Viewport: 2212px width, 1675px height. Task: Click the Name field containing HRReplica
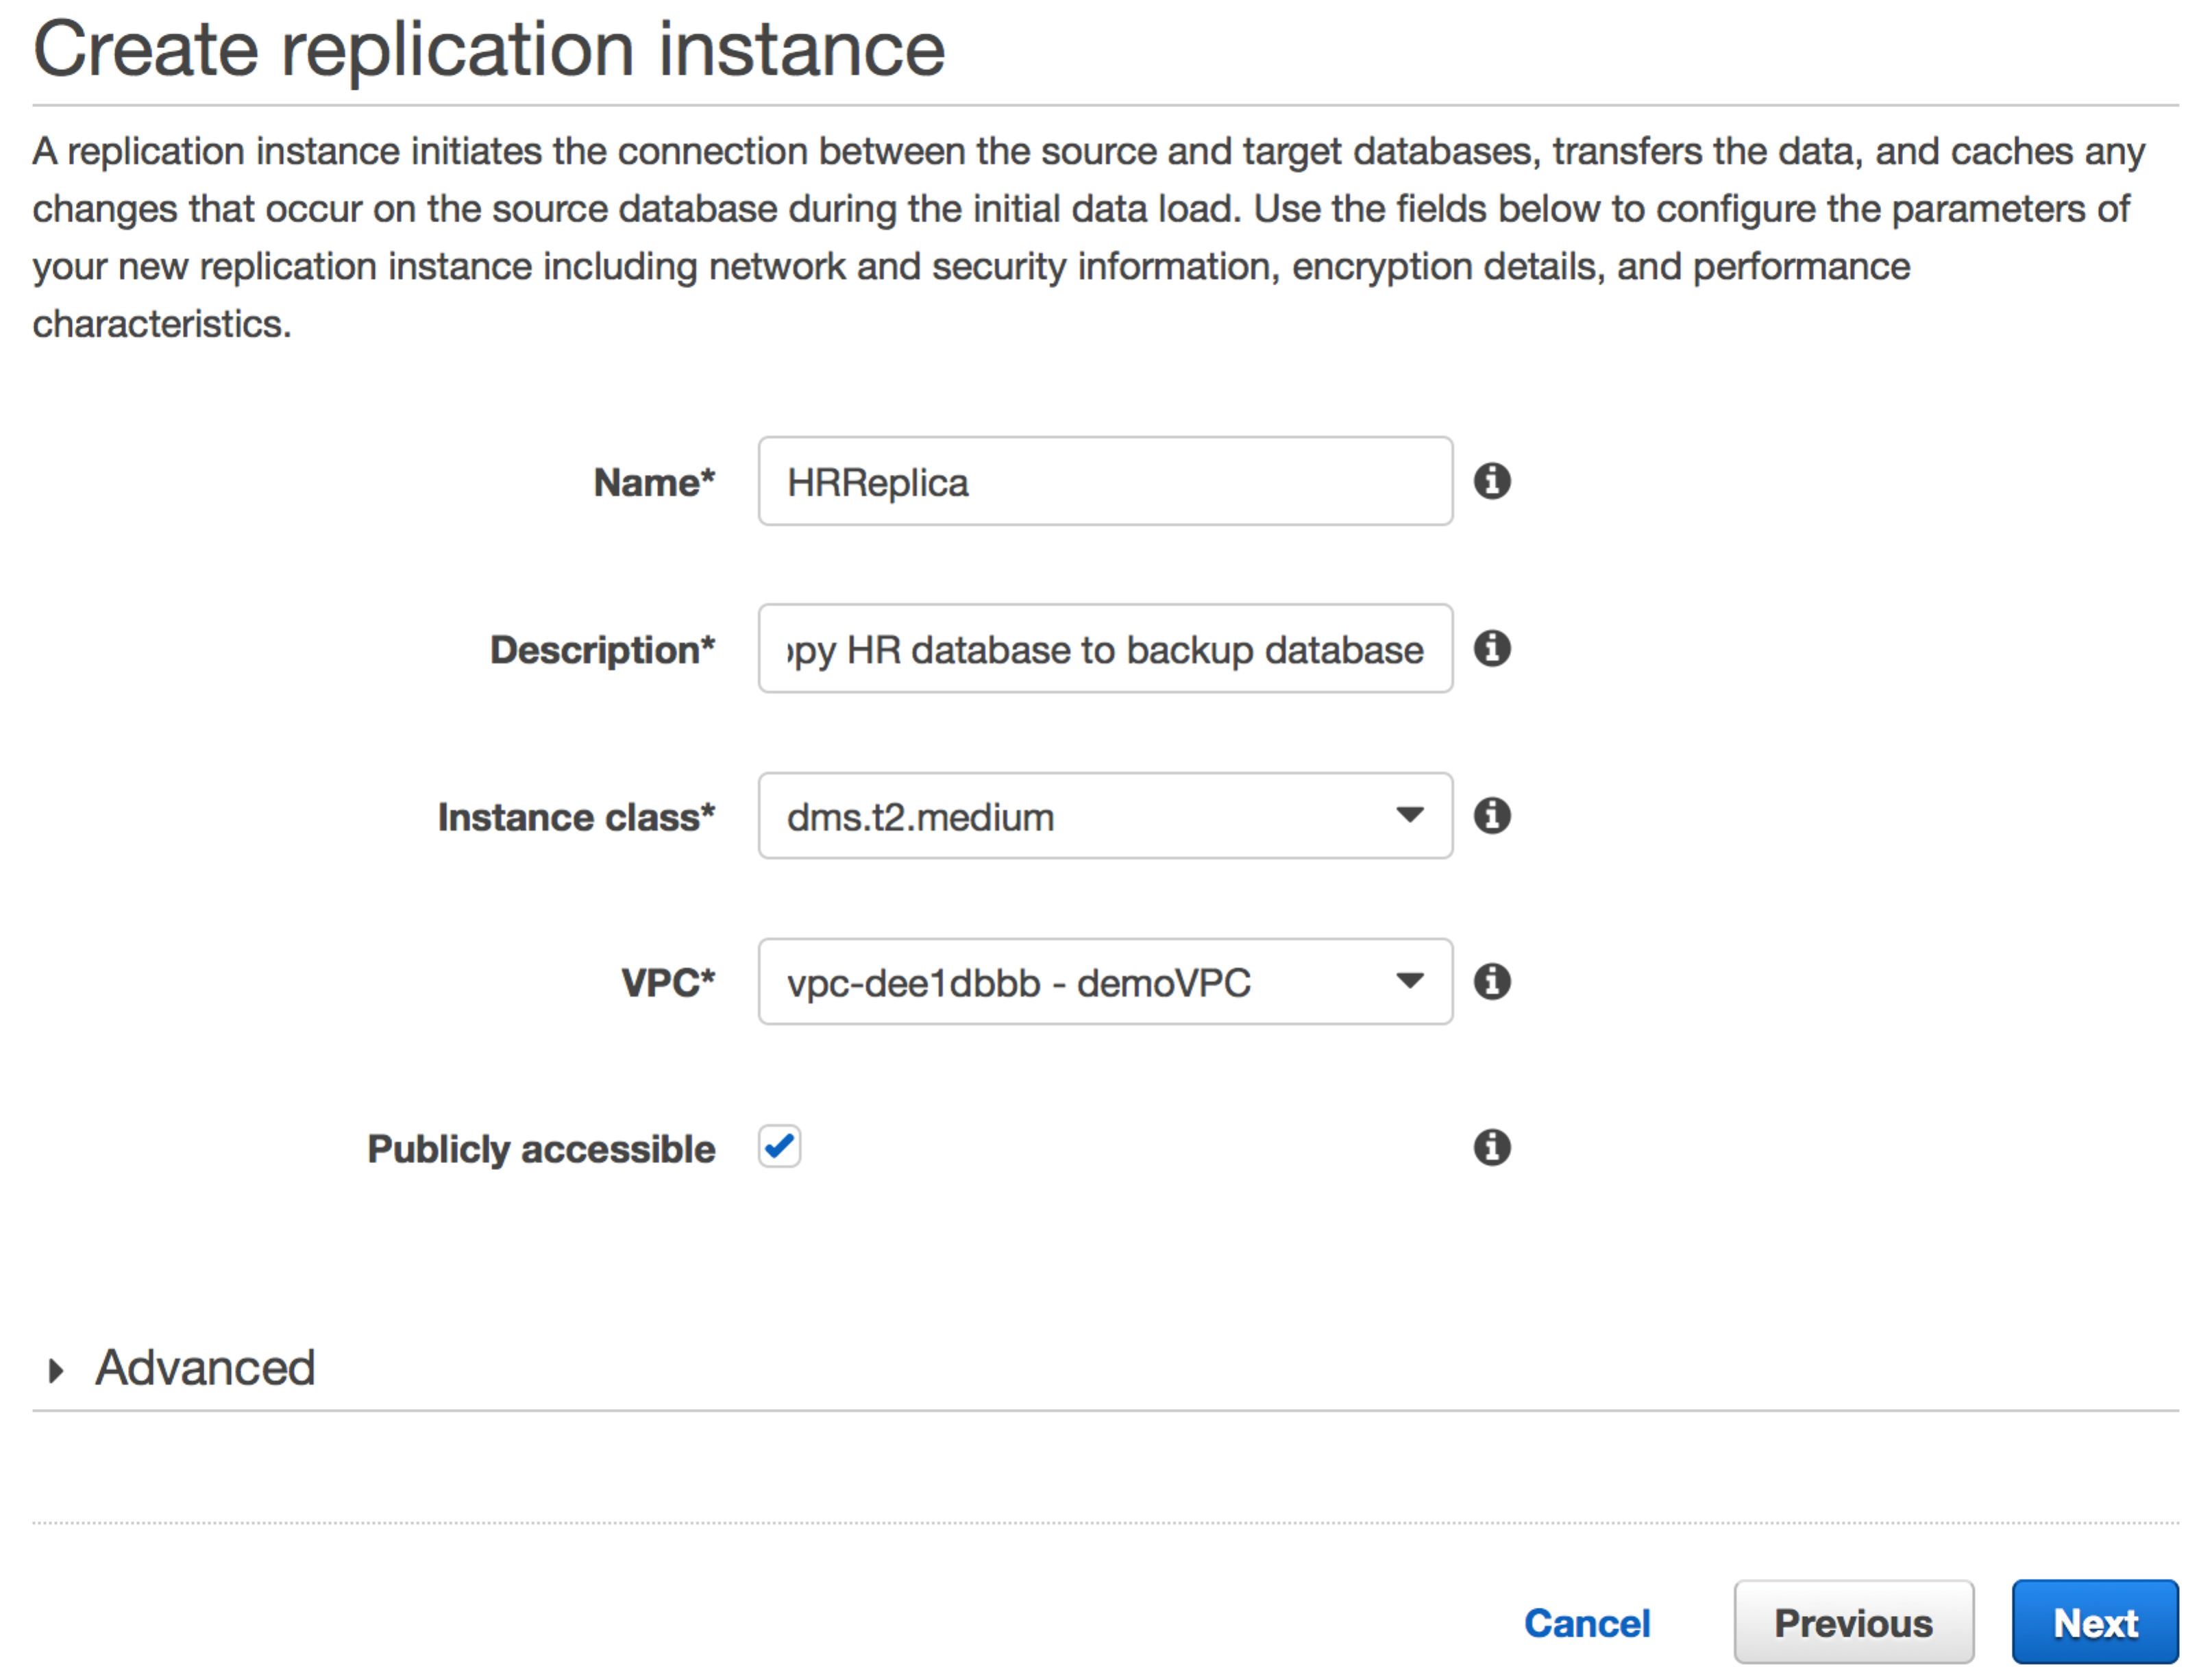point(1104,482)
